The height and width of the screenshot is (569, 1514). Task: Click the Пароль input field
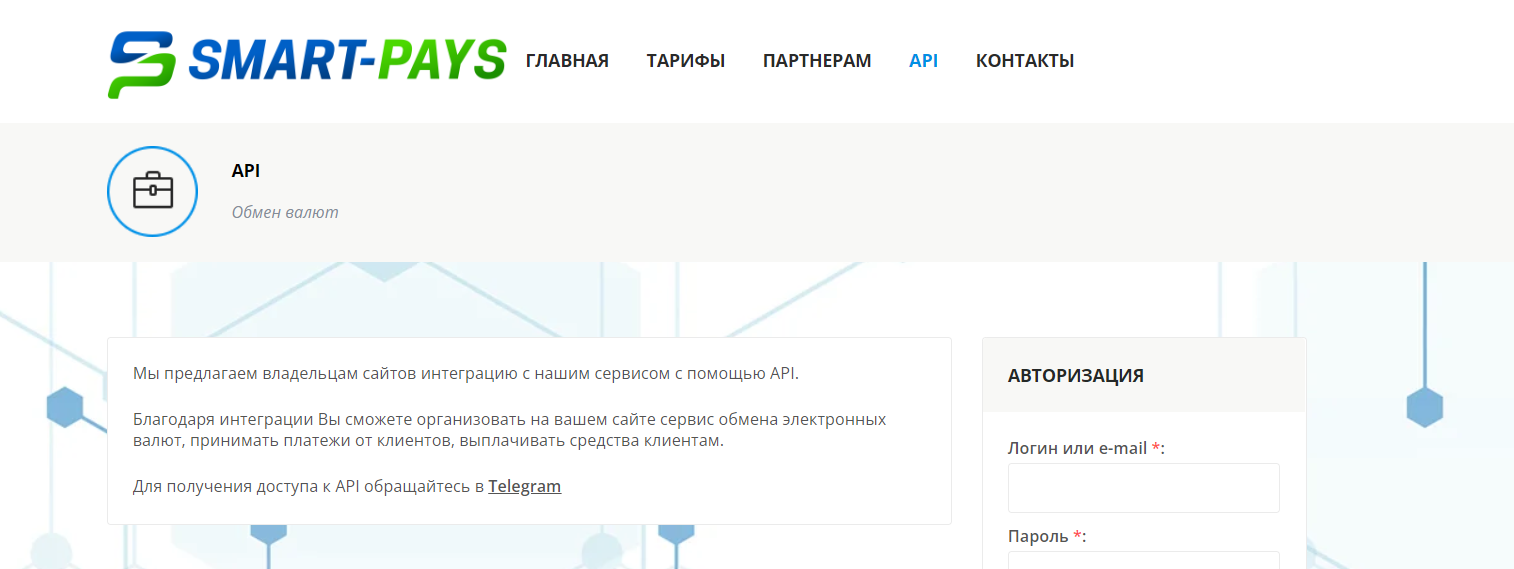1144,560
